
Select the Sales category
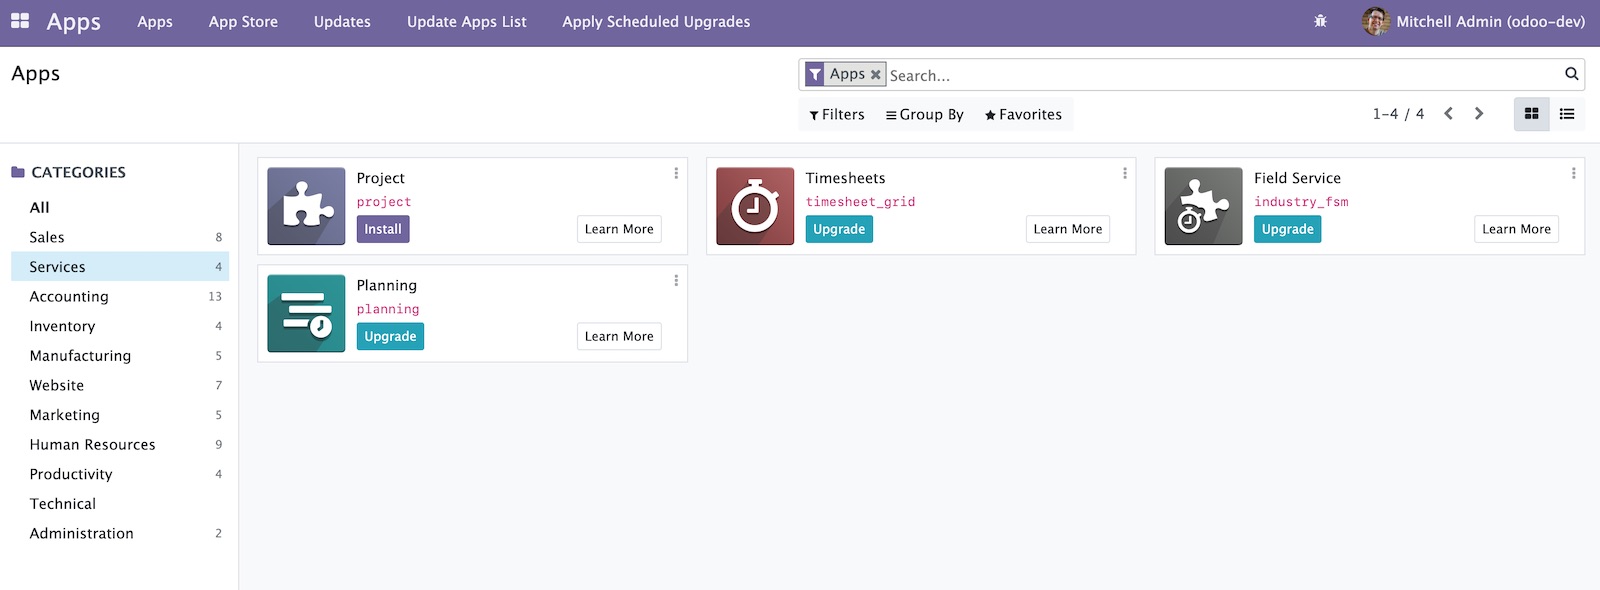[x=120, y=237]
